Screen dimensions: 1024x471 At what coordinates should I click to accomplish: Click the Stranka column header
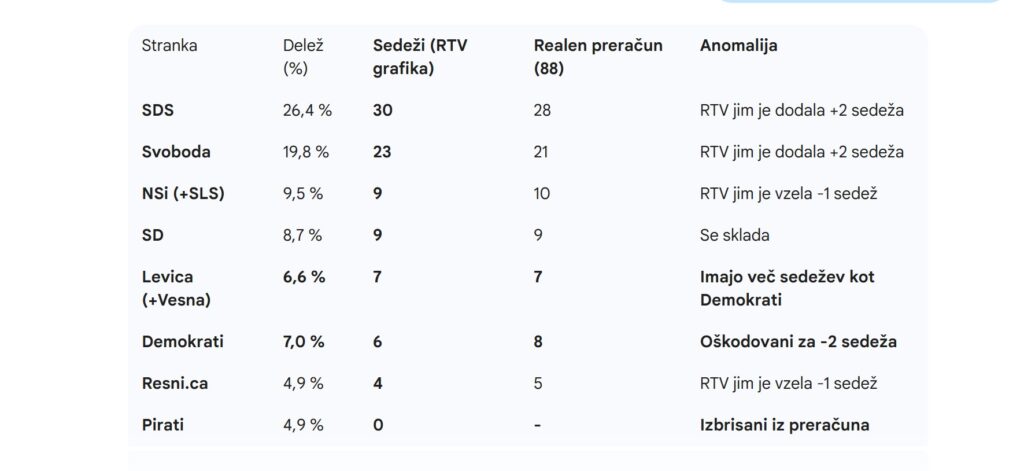pyautogui.click(x=170, y=46)
